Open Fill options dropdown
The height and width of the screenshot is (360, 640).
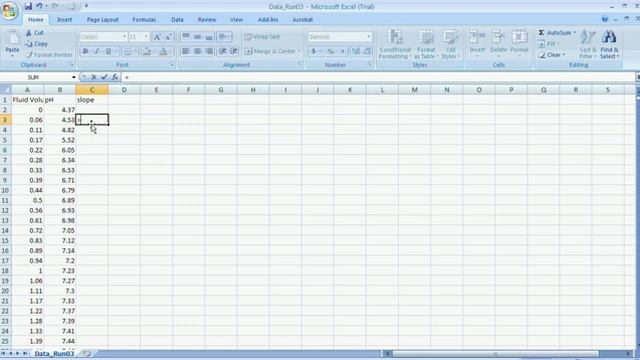[558, 44]
